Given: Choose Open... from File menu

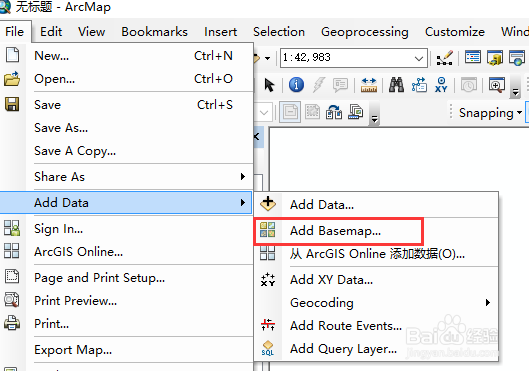Looking at the screenshot, I should [127, 79].
